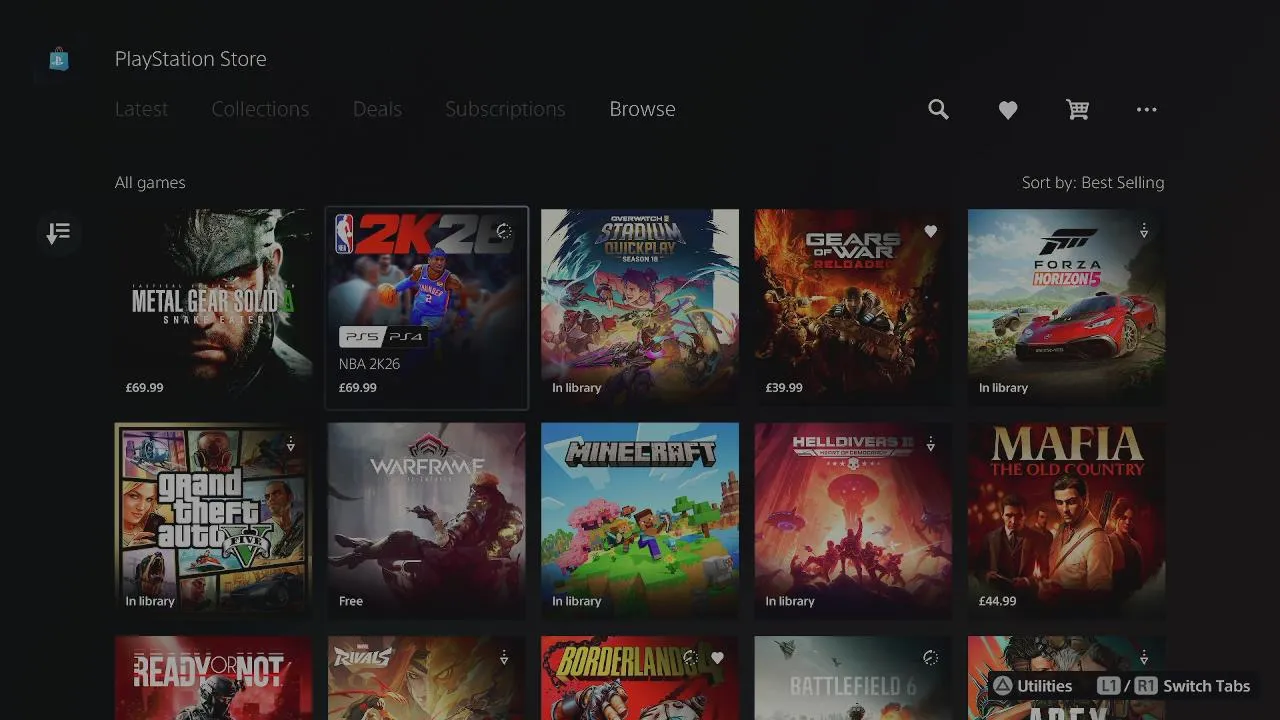Select the Browse tab

pyautogui.click(x=642, y=109)
